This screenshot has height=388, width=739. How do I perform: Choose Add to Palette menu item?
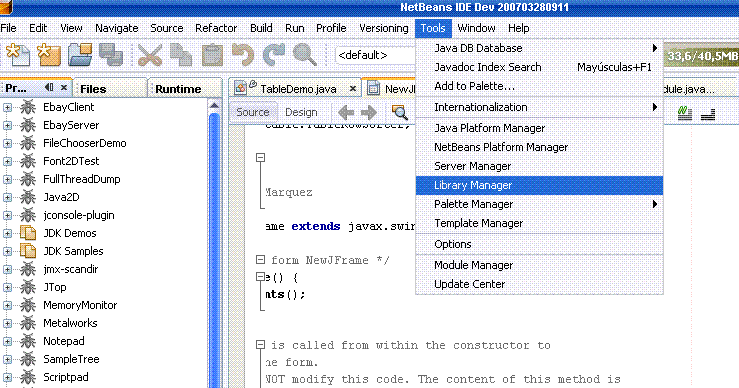tap(539, 86)
